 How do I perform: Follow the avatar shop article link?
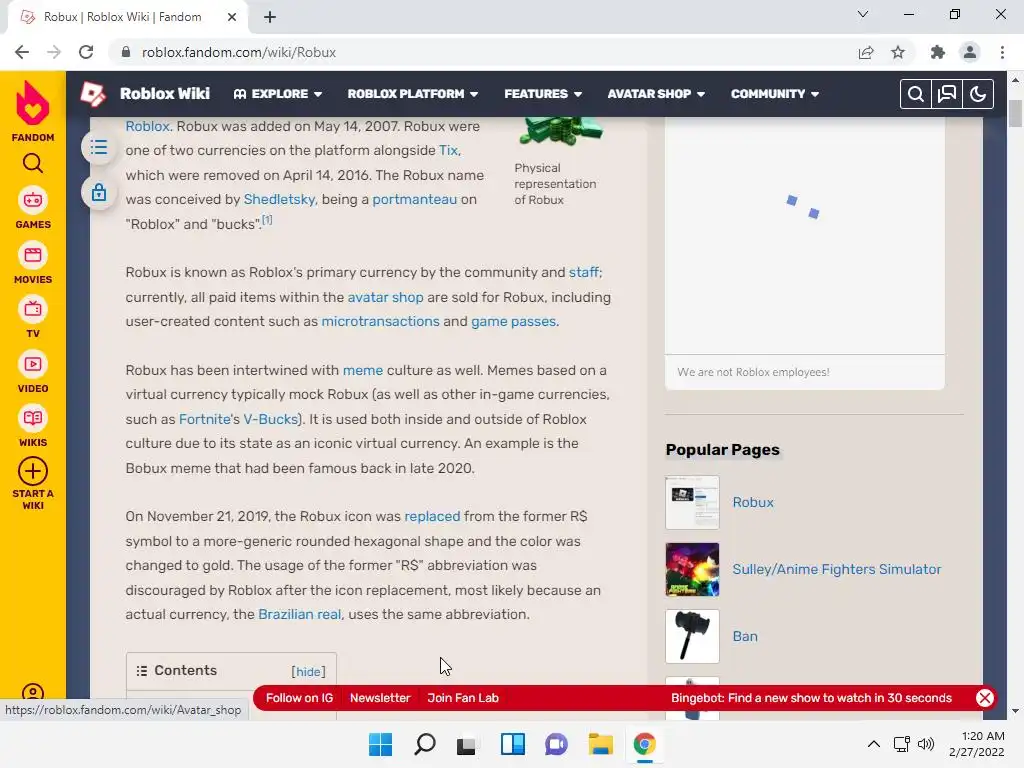[385, 297]
